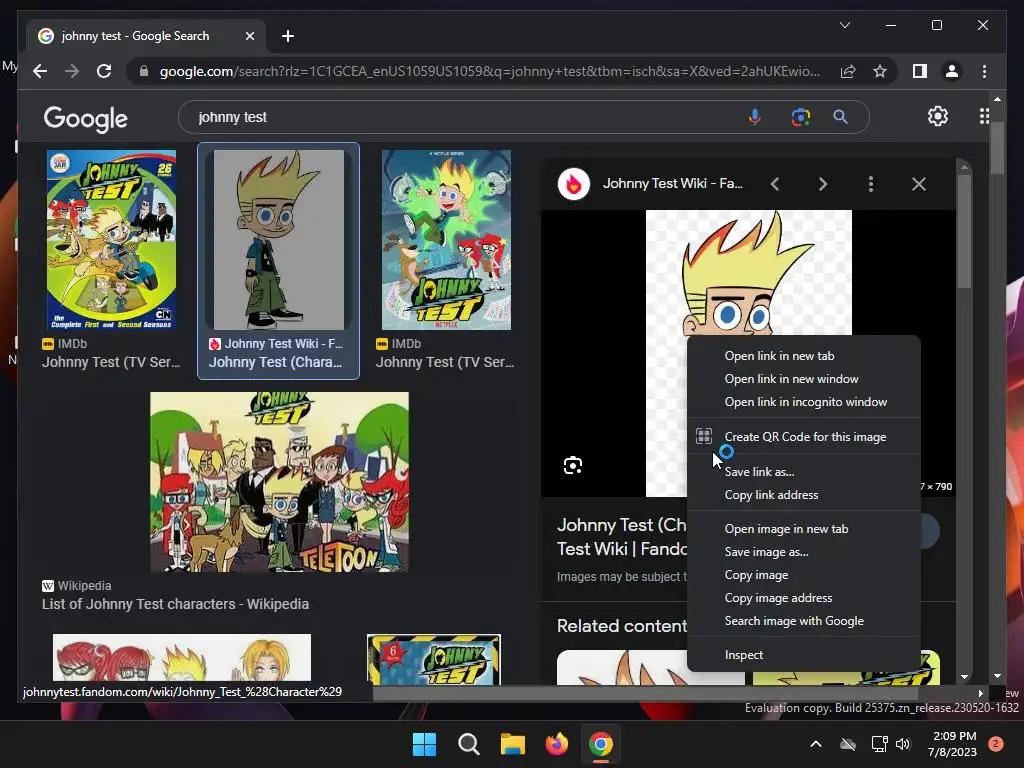This screenshot has width=1024, height=768.
Task: Bookmark this page with the star icon
Action: (880, 71)
